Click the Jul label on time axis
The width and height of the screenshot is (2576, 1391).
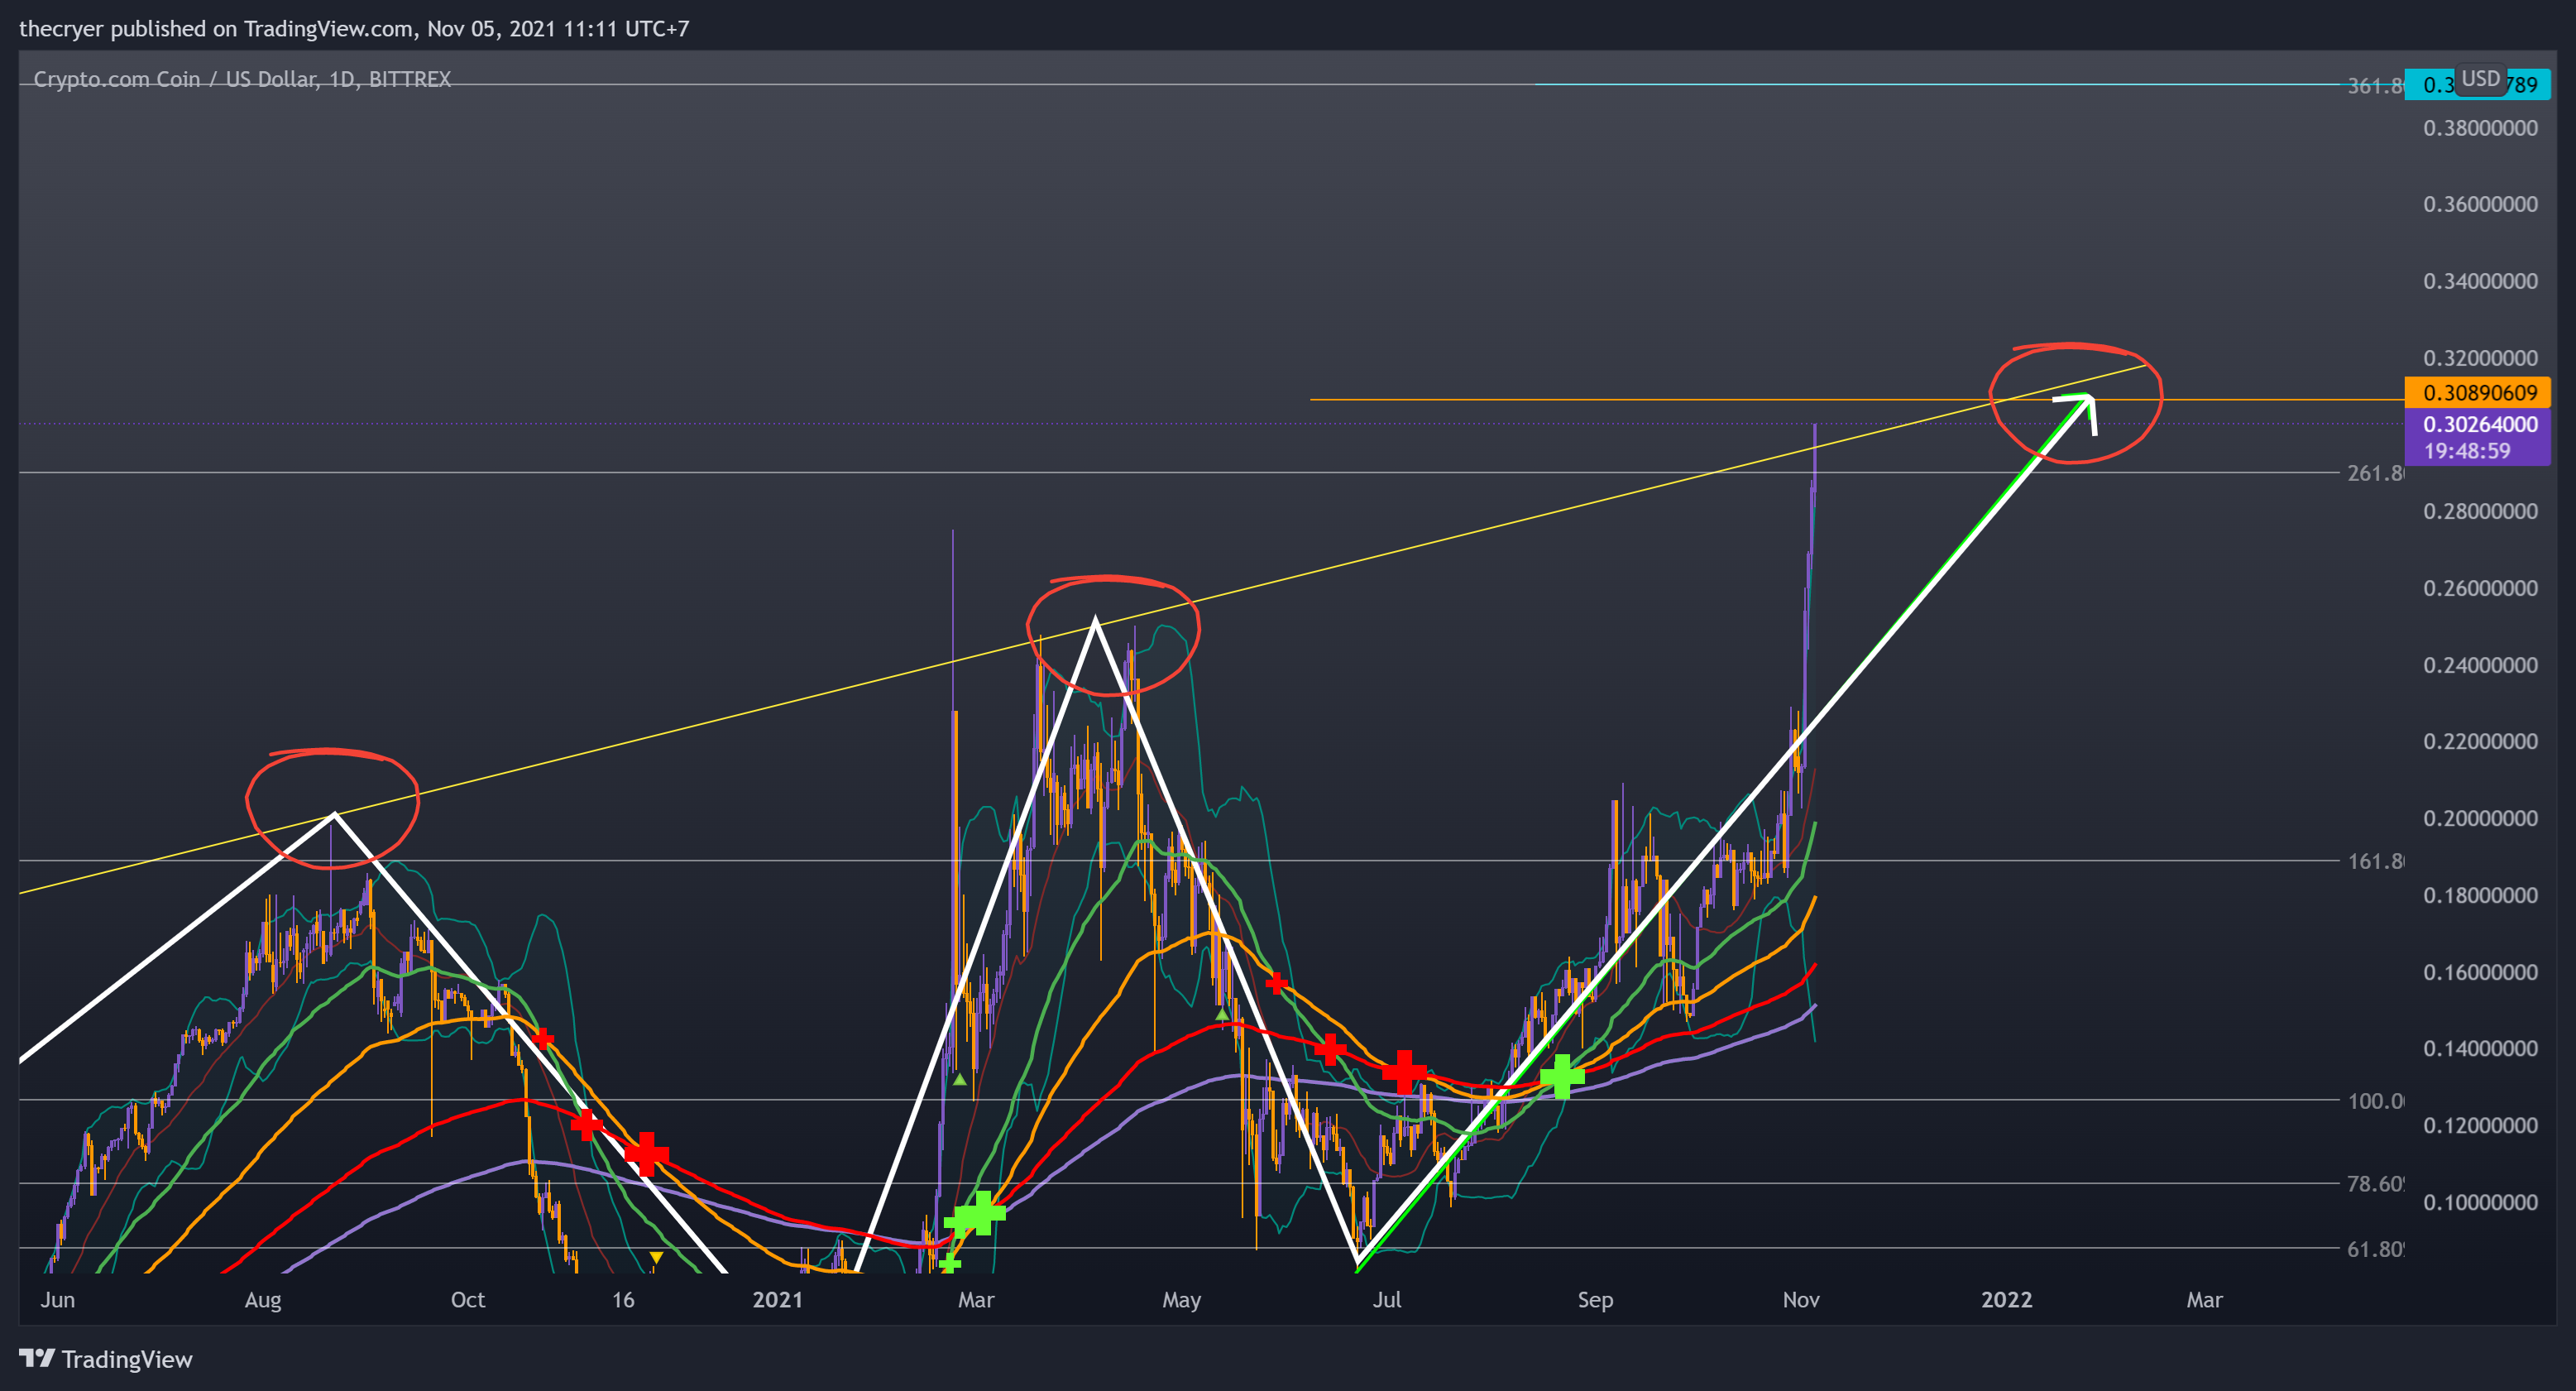(1386, 1299)
